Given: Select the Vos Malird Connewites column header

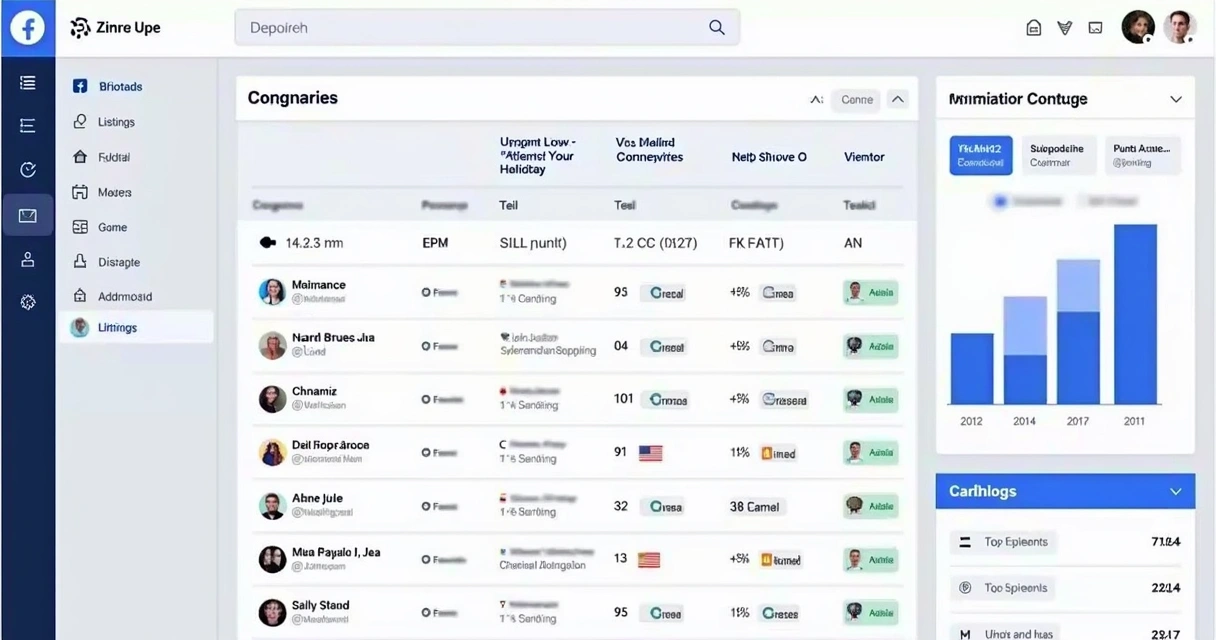Looking at the screenshot, I should pyautogui.click(x=649, y=150).
